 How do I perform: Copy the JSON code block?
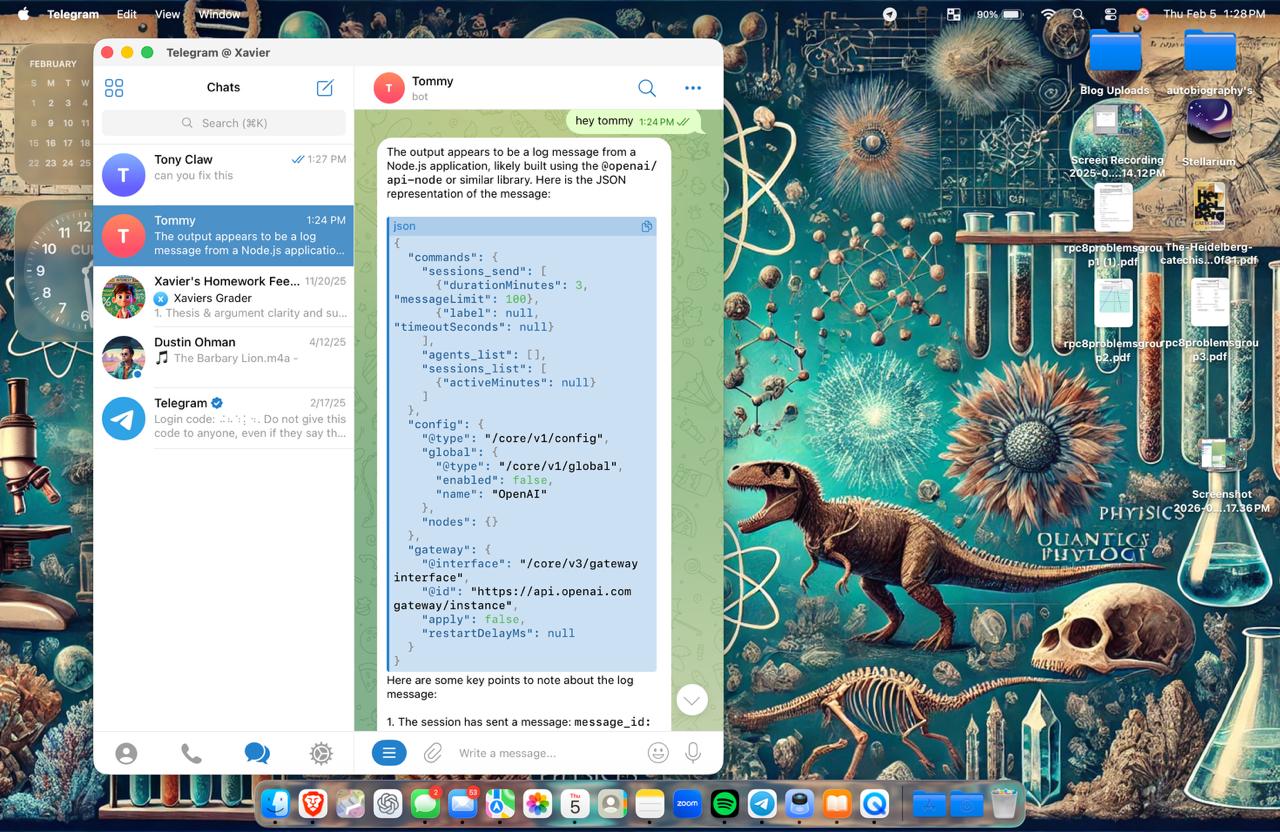tap(646, 227)
